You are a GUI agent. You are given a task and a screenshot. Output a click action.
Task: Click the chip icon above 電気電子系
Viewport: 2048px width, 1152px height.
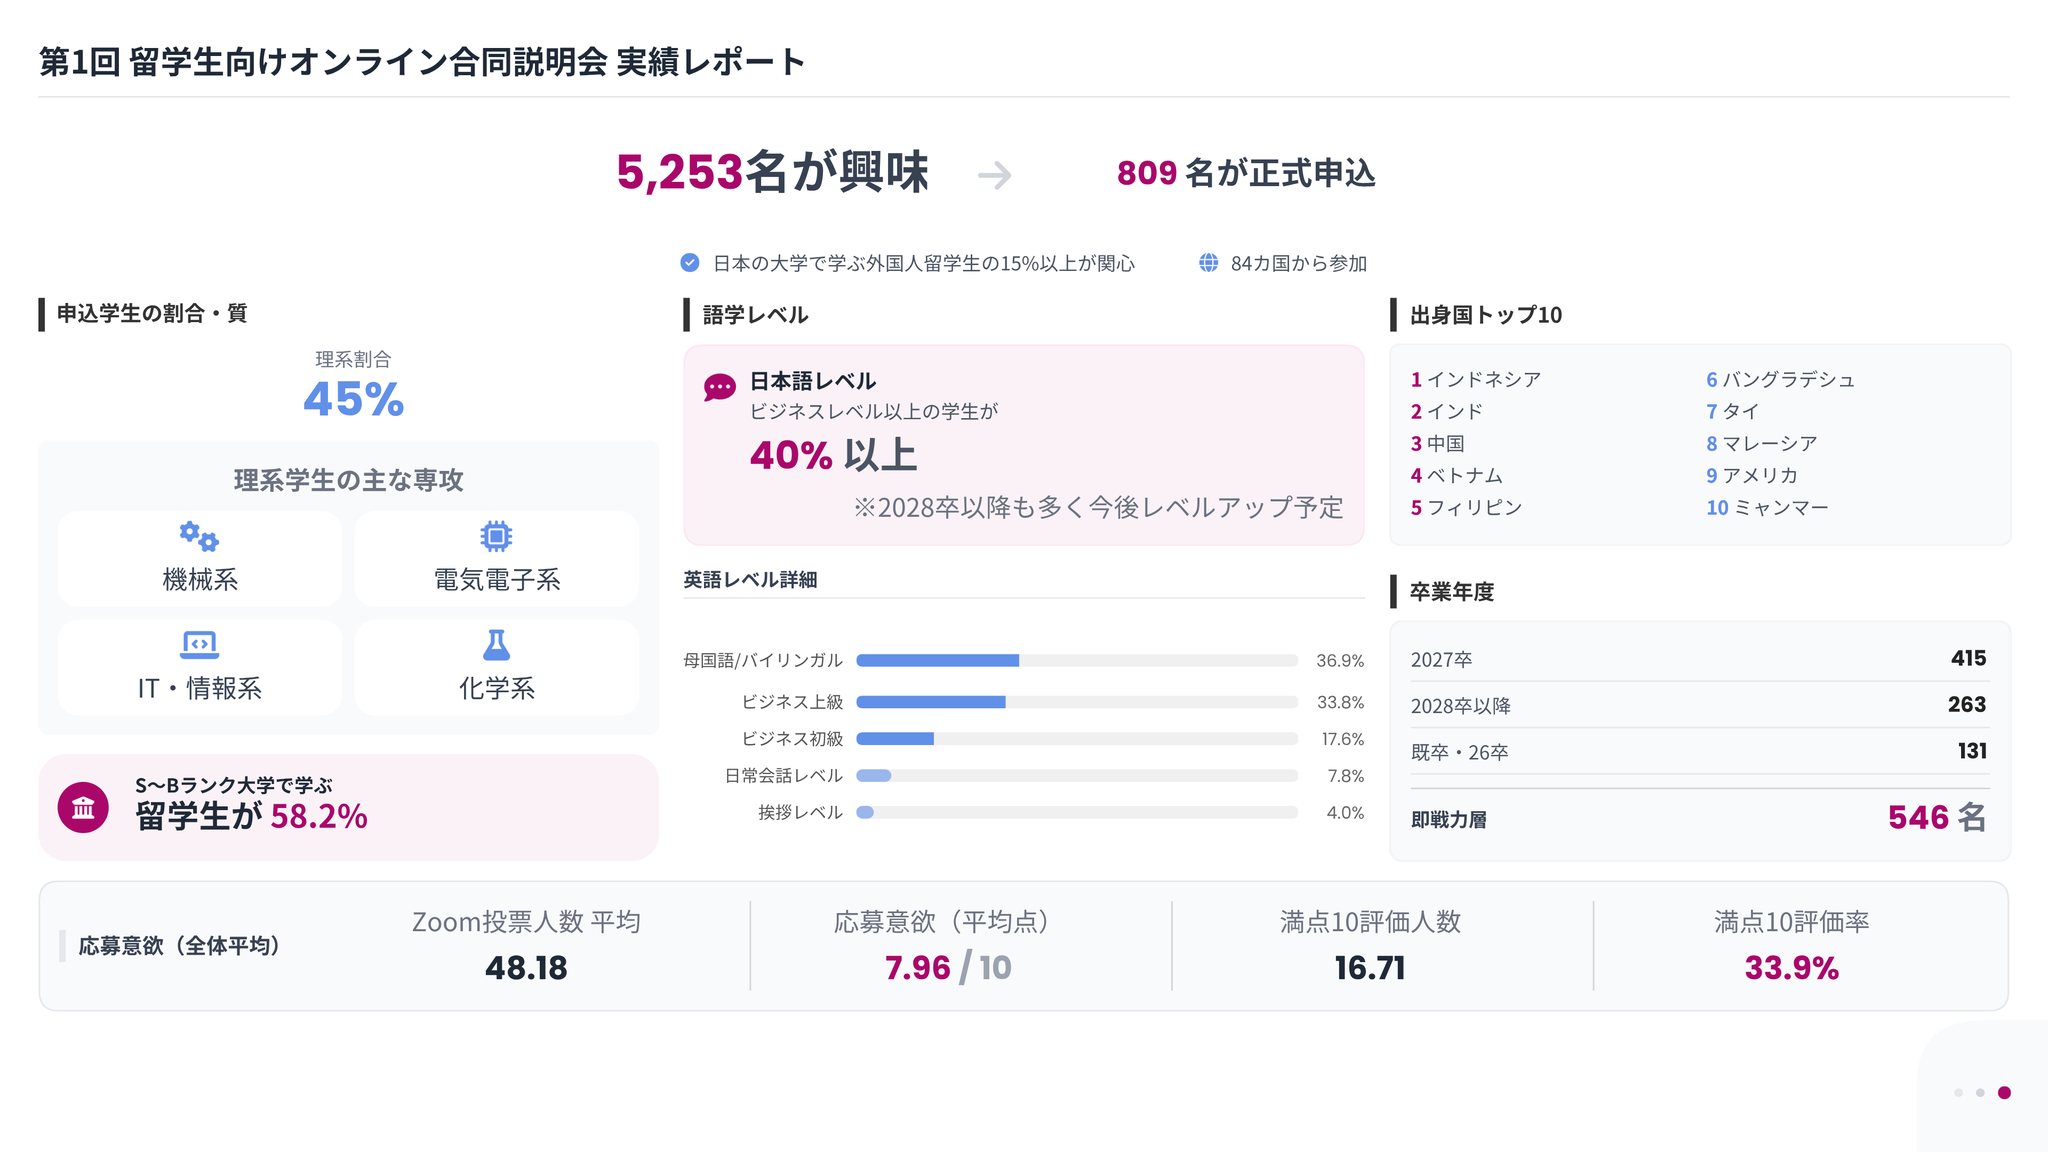(x=496, y=536)
